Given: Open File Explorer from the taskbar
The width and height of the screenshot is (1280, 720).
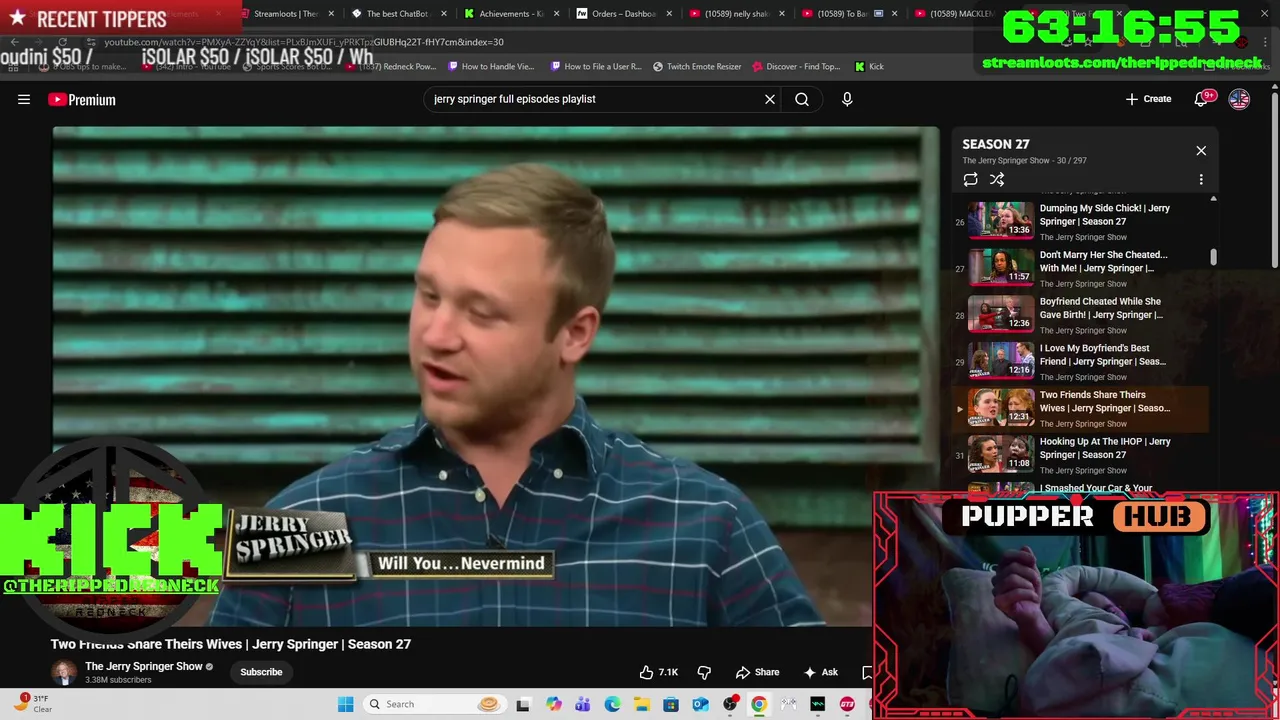Looking at the screenshot, I should [642, 704].
